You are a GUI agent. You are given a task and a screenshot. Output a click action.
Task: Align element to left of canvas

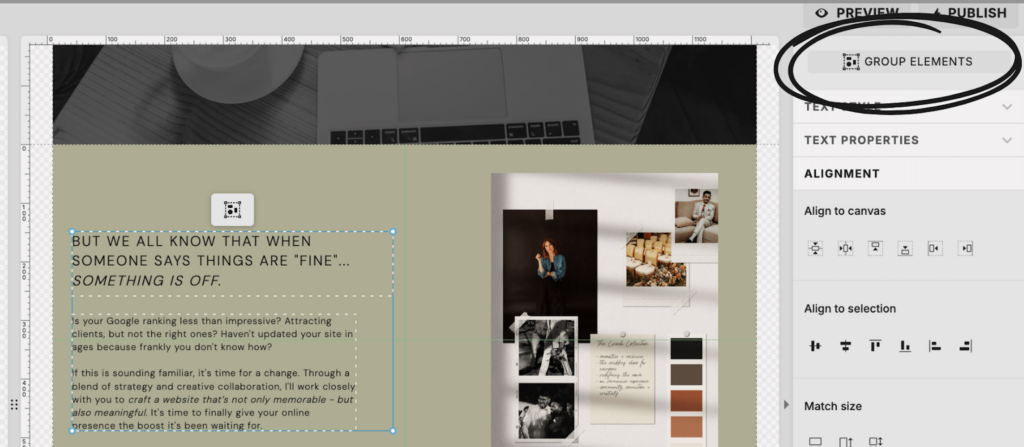coord(935,248)
